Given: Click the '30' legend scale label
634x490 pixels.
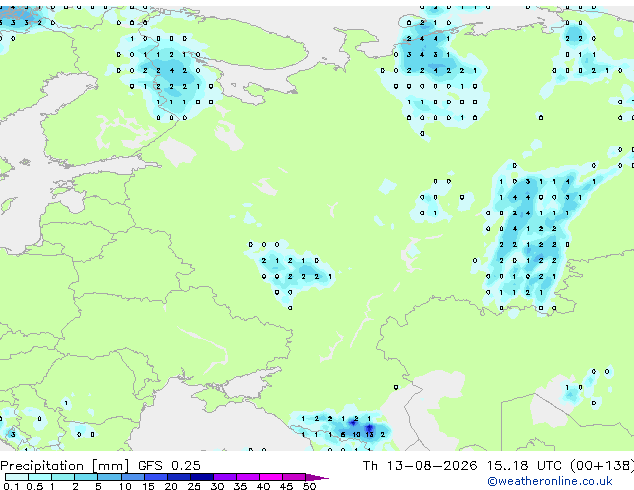Looking at the screenshot, I should (217, 486).
